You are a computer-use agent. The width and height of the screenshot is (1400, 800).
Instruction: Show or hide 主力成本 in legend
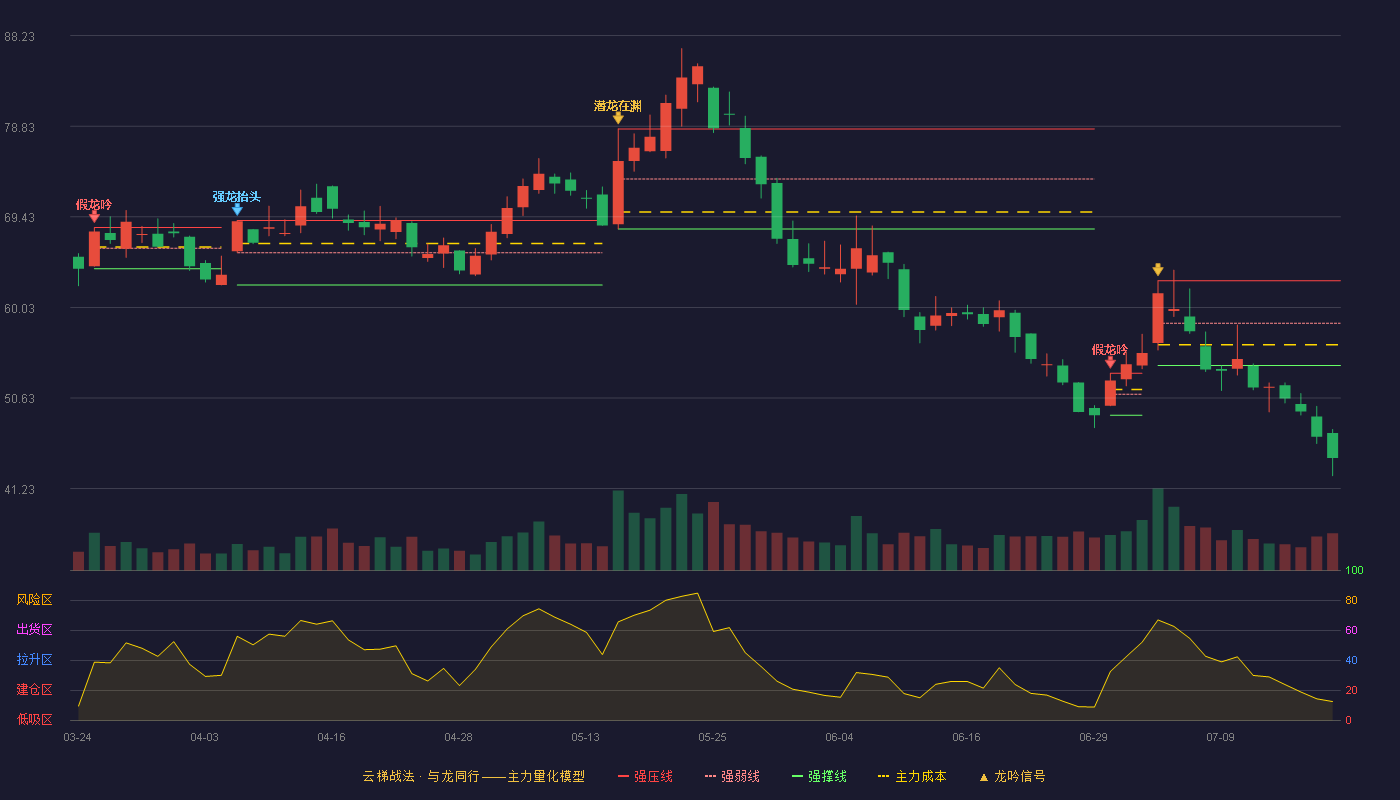(x=912, y=776)
